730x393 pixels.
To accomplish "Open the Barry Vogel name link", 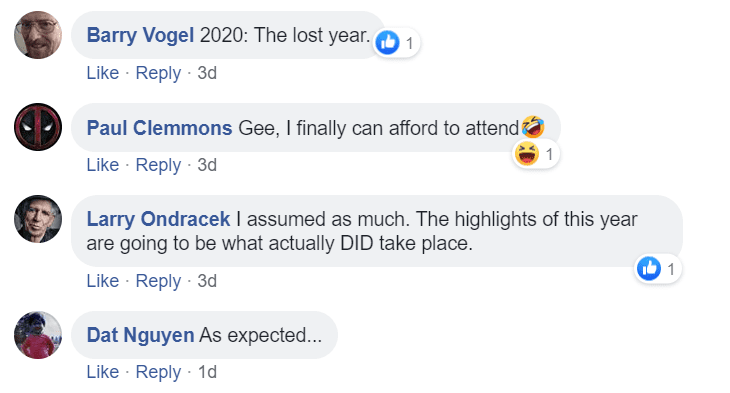I will click(140, 35).
